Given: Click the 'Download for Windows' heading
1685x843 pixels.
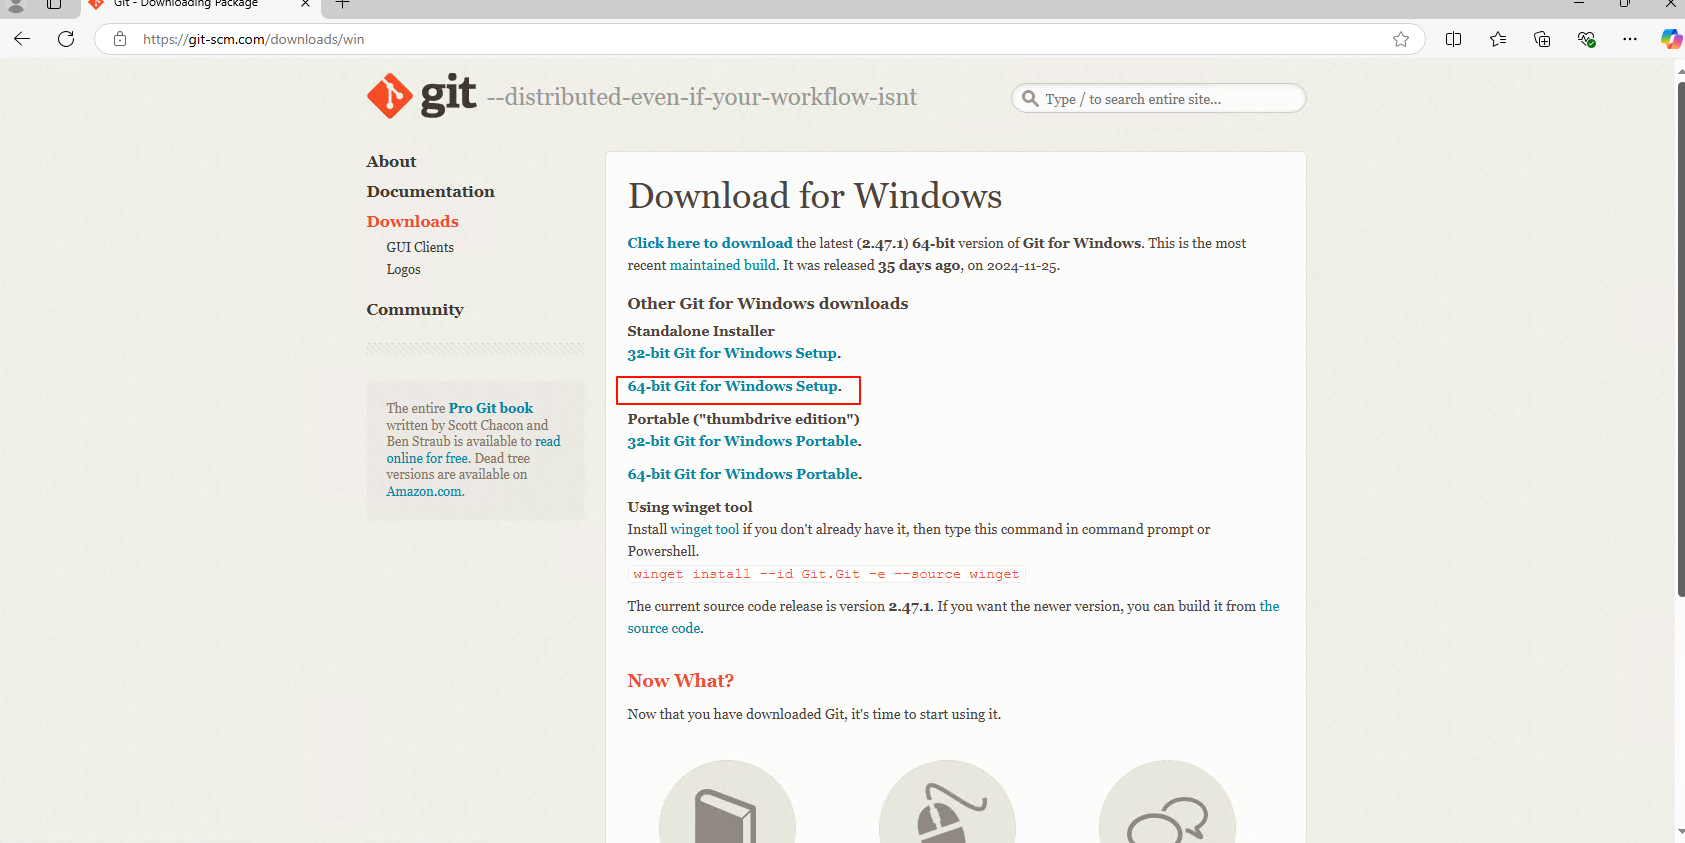Looking at the screenshot, I should [815, 195].
